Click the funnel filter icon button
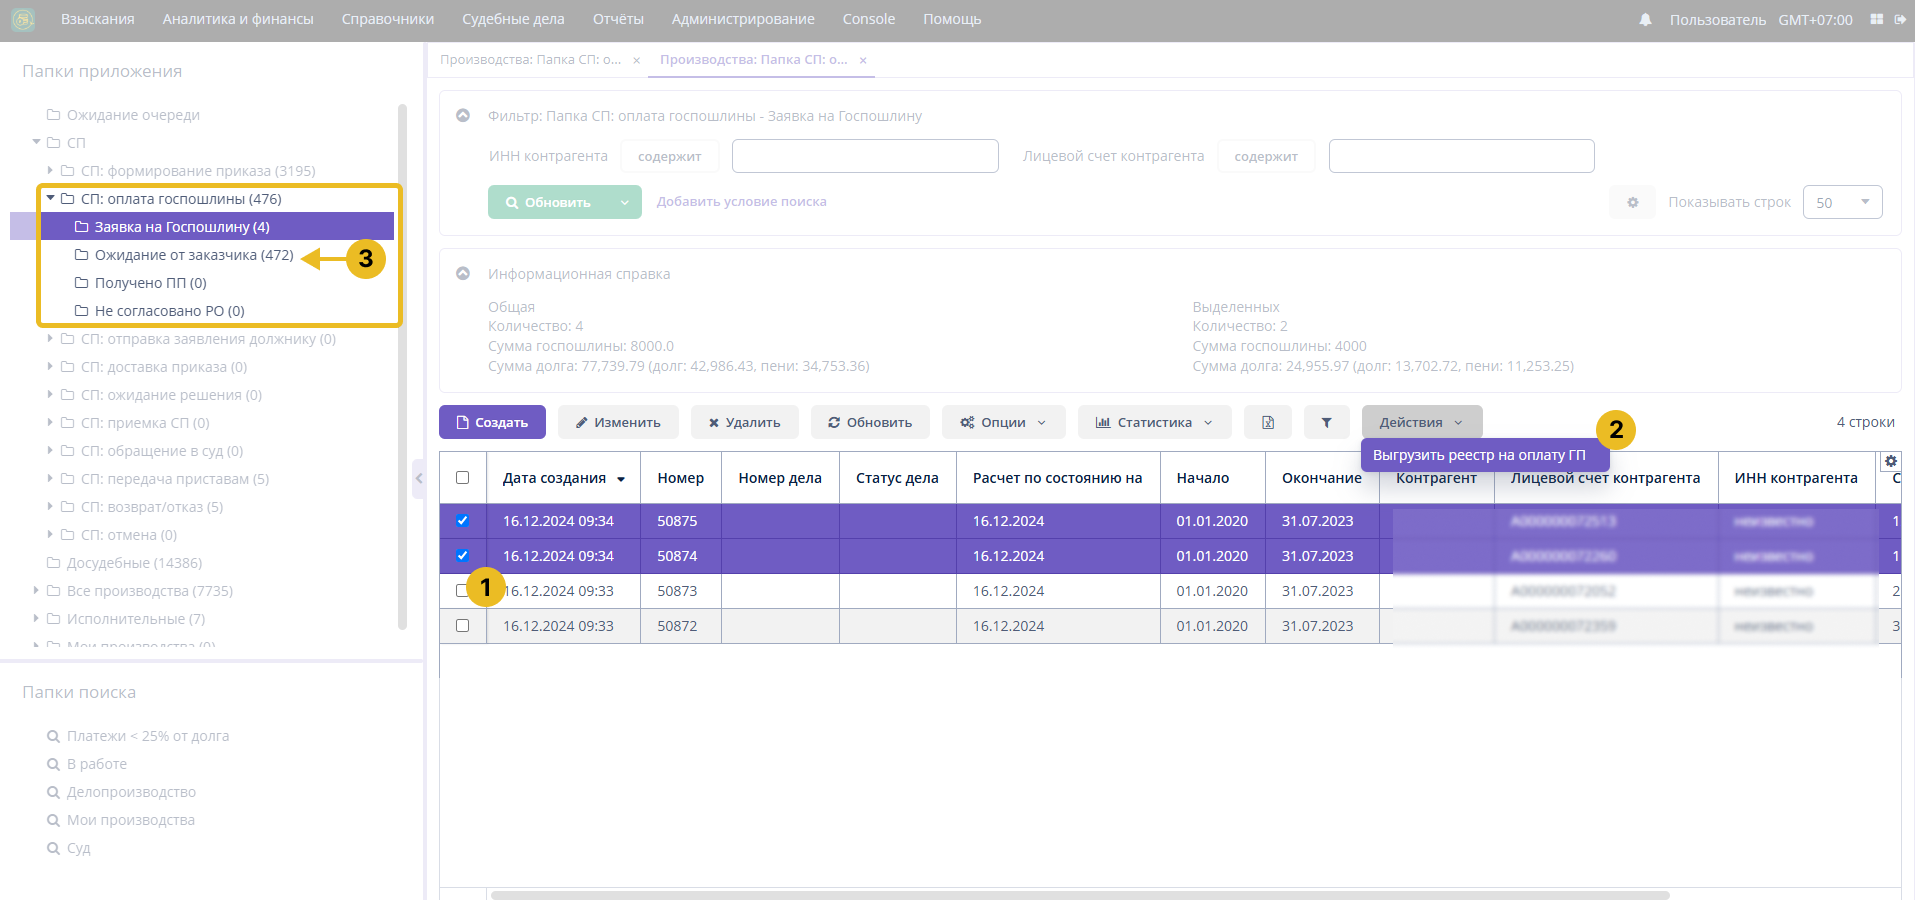1915x900 pixels. [1326, 423]
